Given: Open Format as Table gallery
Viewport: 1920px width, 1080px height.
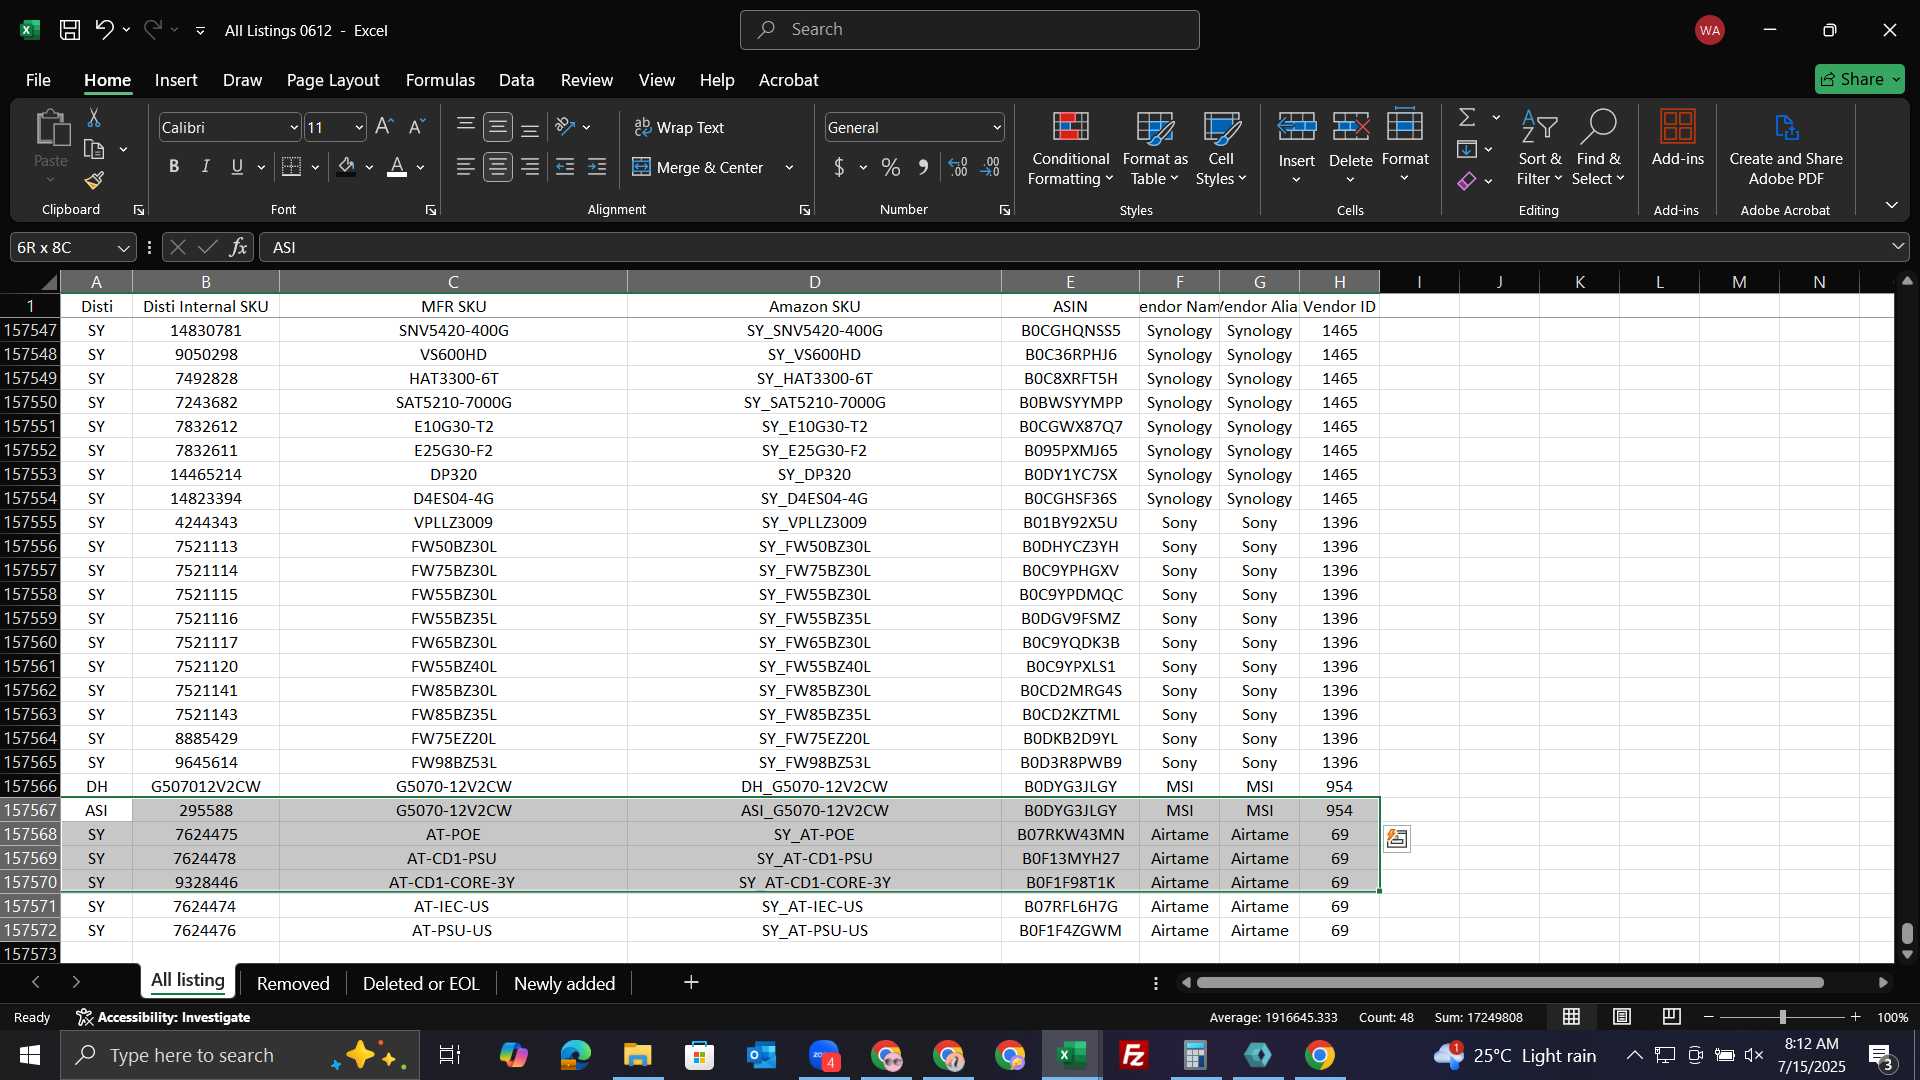Looking at the screenshot, I should (1155, 148).
